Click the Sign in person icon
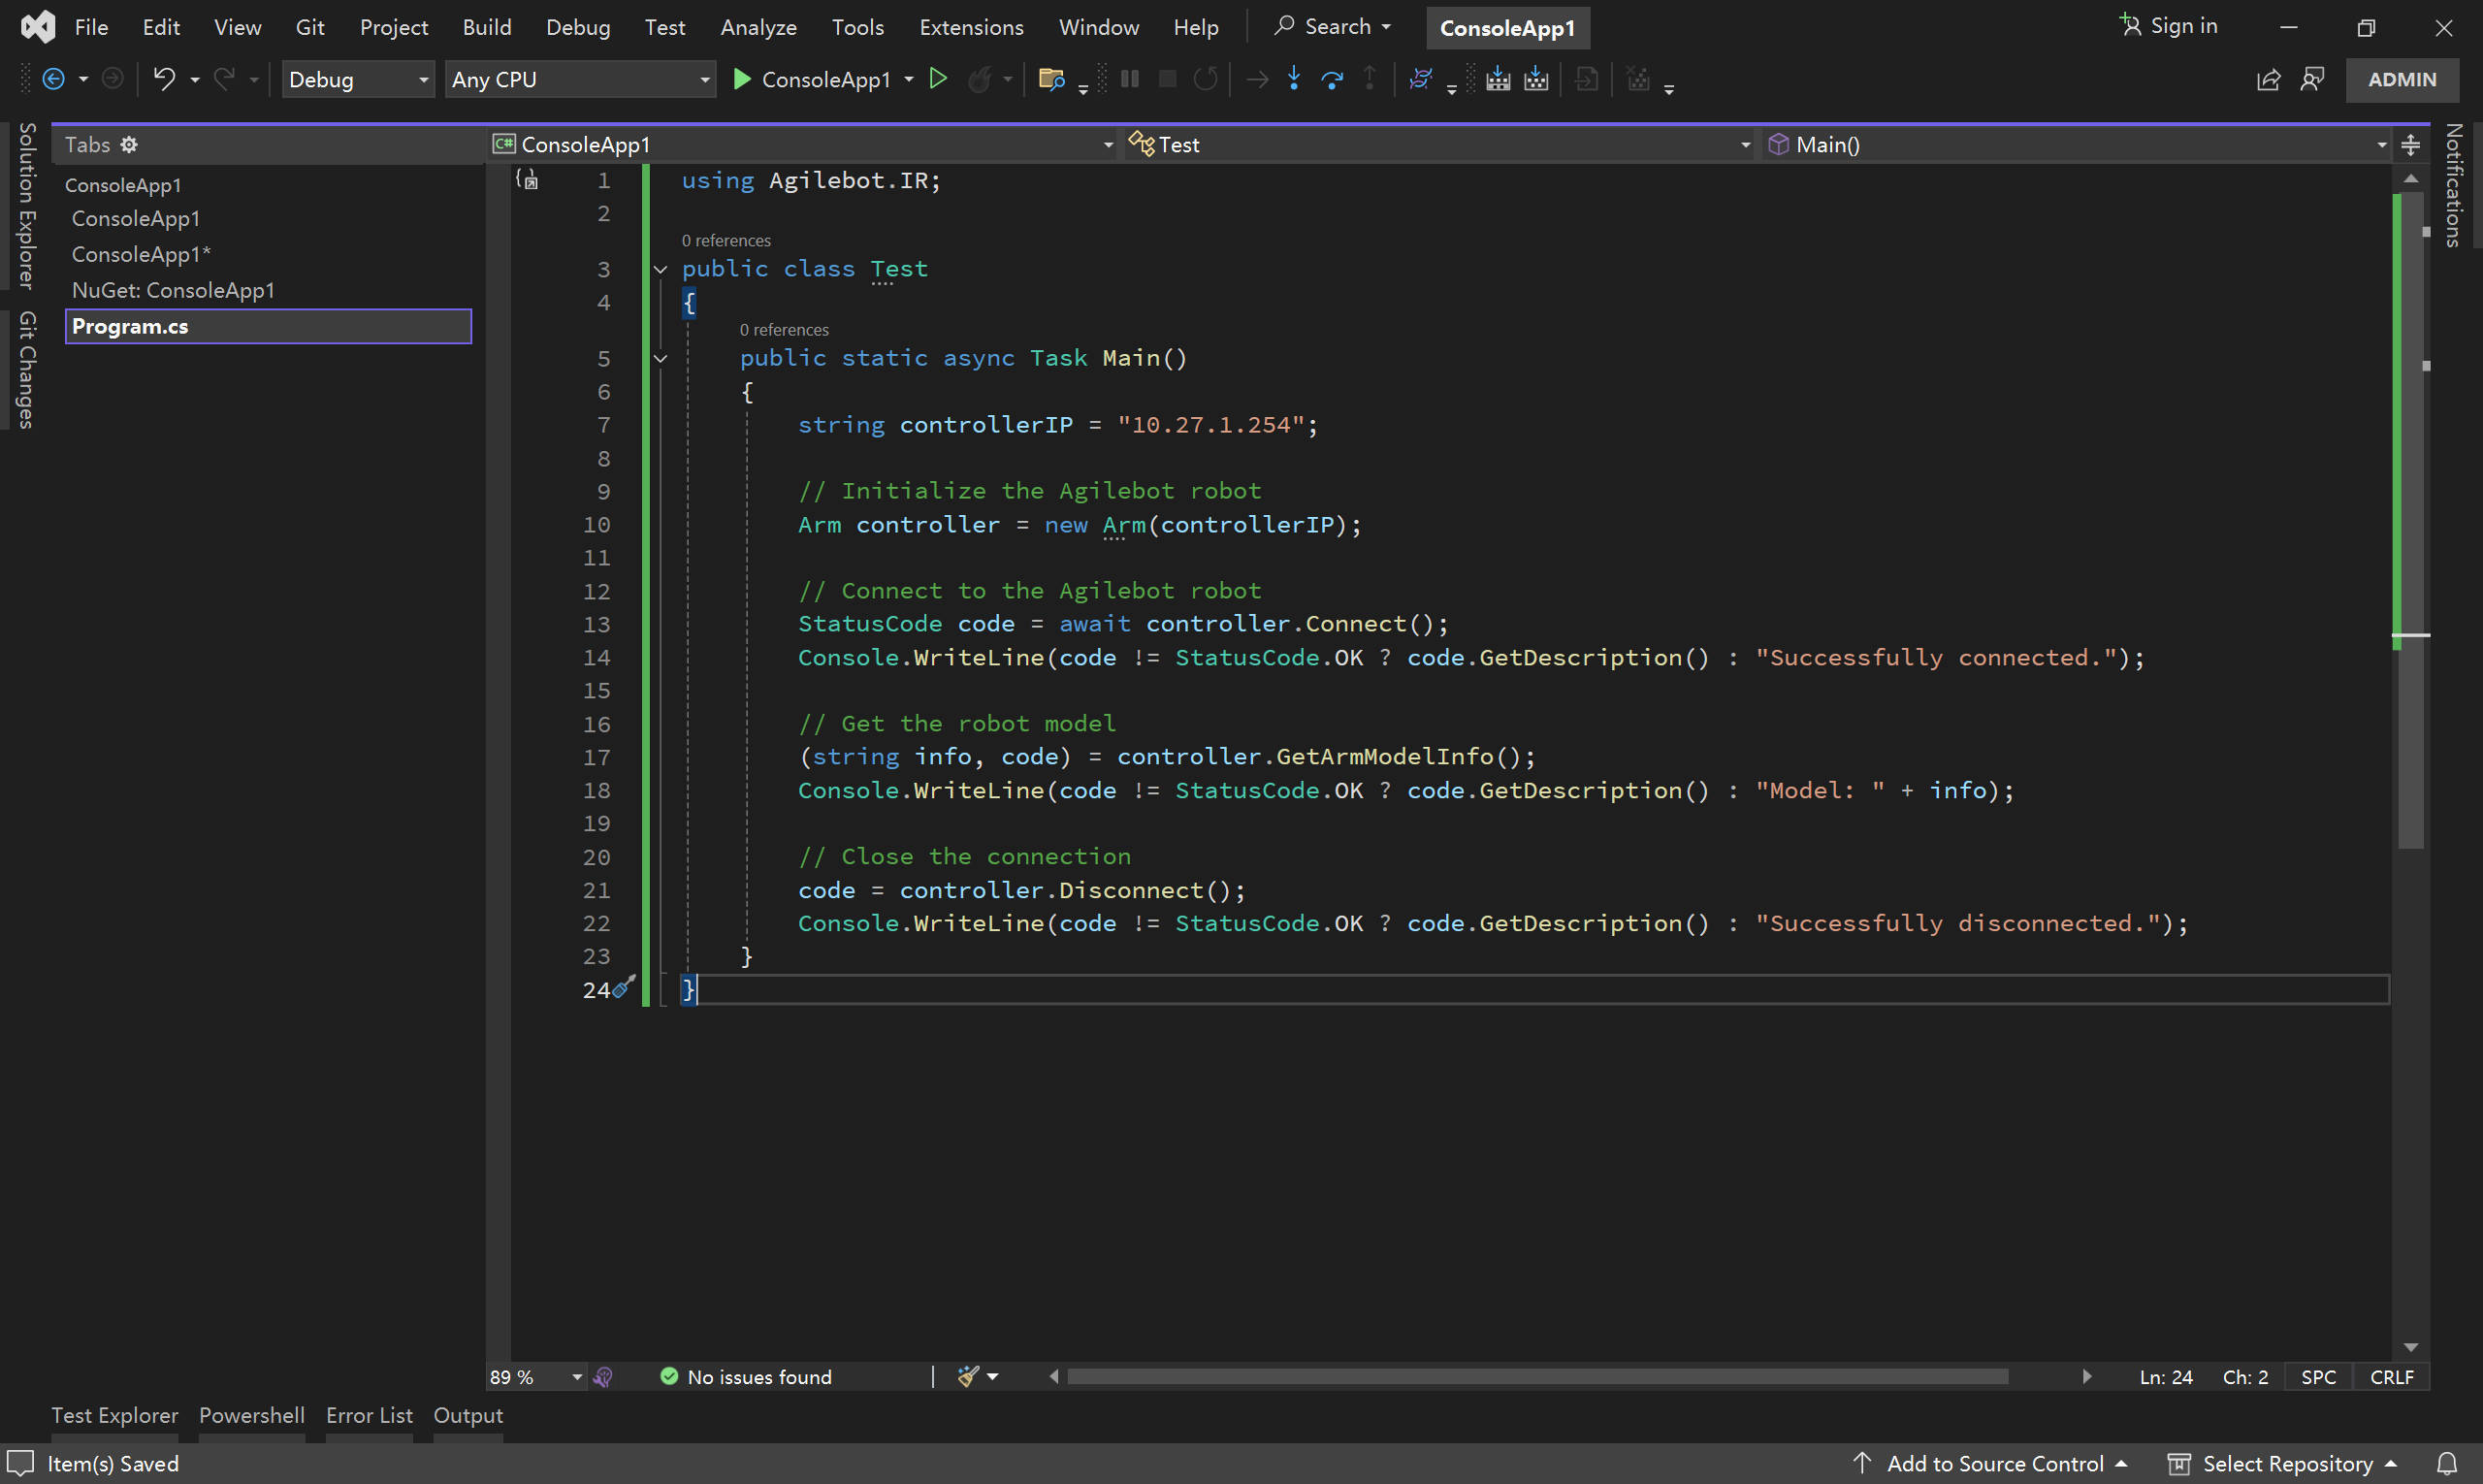2483x1484 pixels. tap(2131, 25)
